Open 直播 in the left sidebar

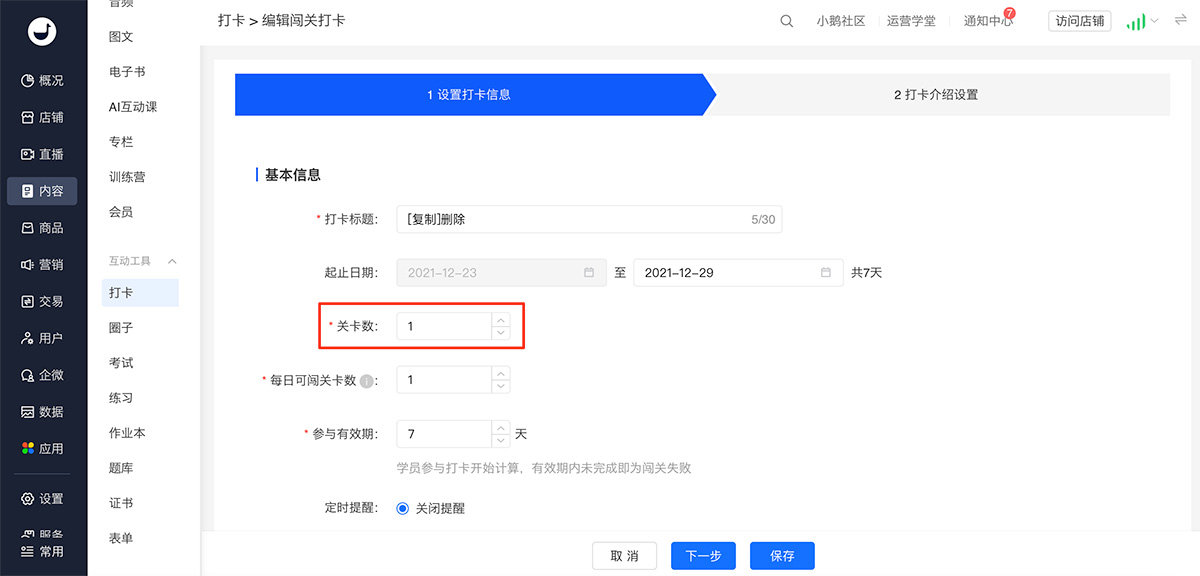point(43,154)
